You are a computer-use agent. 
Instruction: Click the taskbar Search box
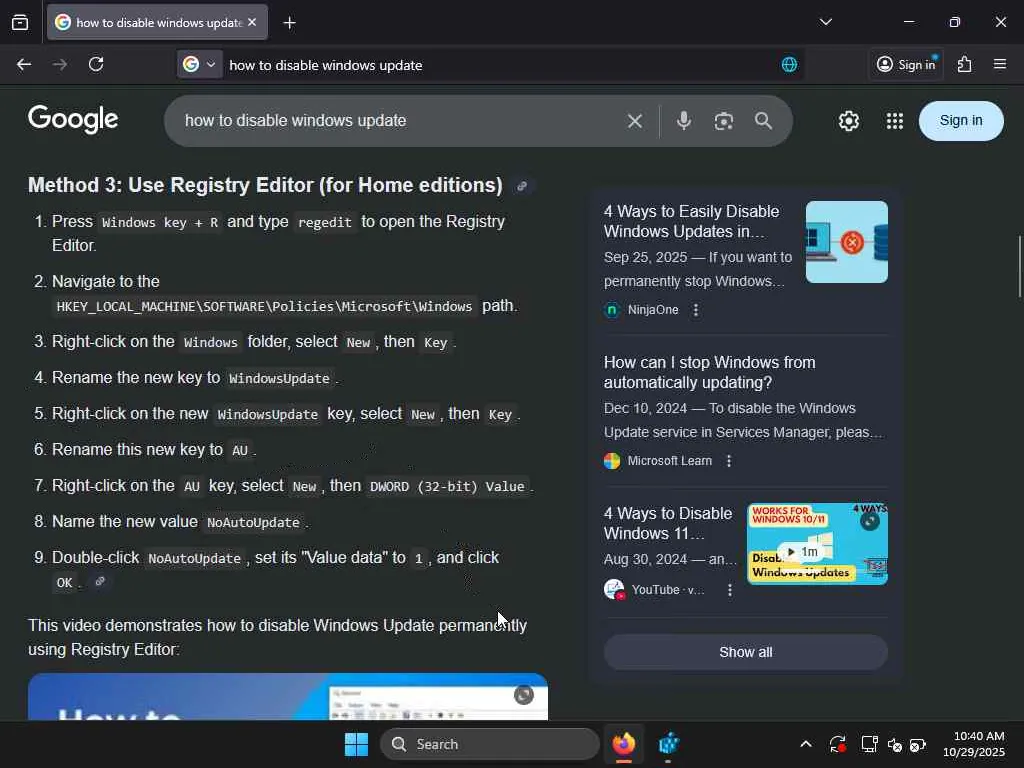(x=490, y=744)
